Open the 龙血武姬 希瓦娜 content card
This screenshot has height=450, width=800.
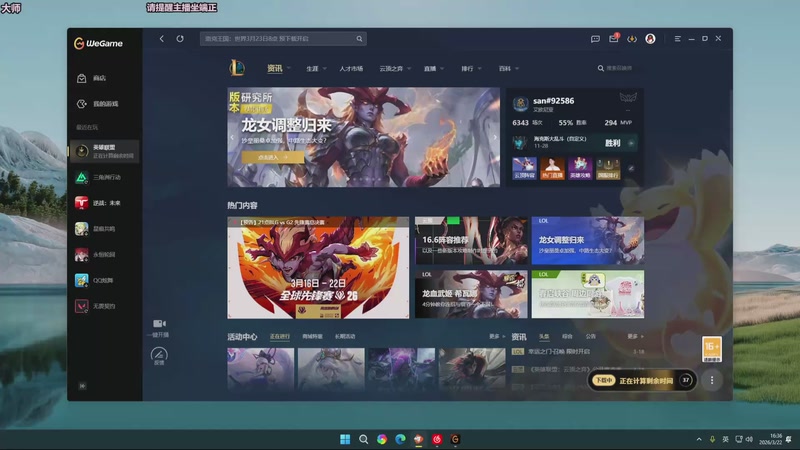pos(471,294)
